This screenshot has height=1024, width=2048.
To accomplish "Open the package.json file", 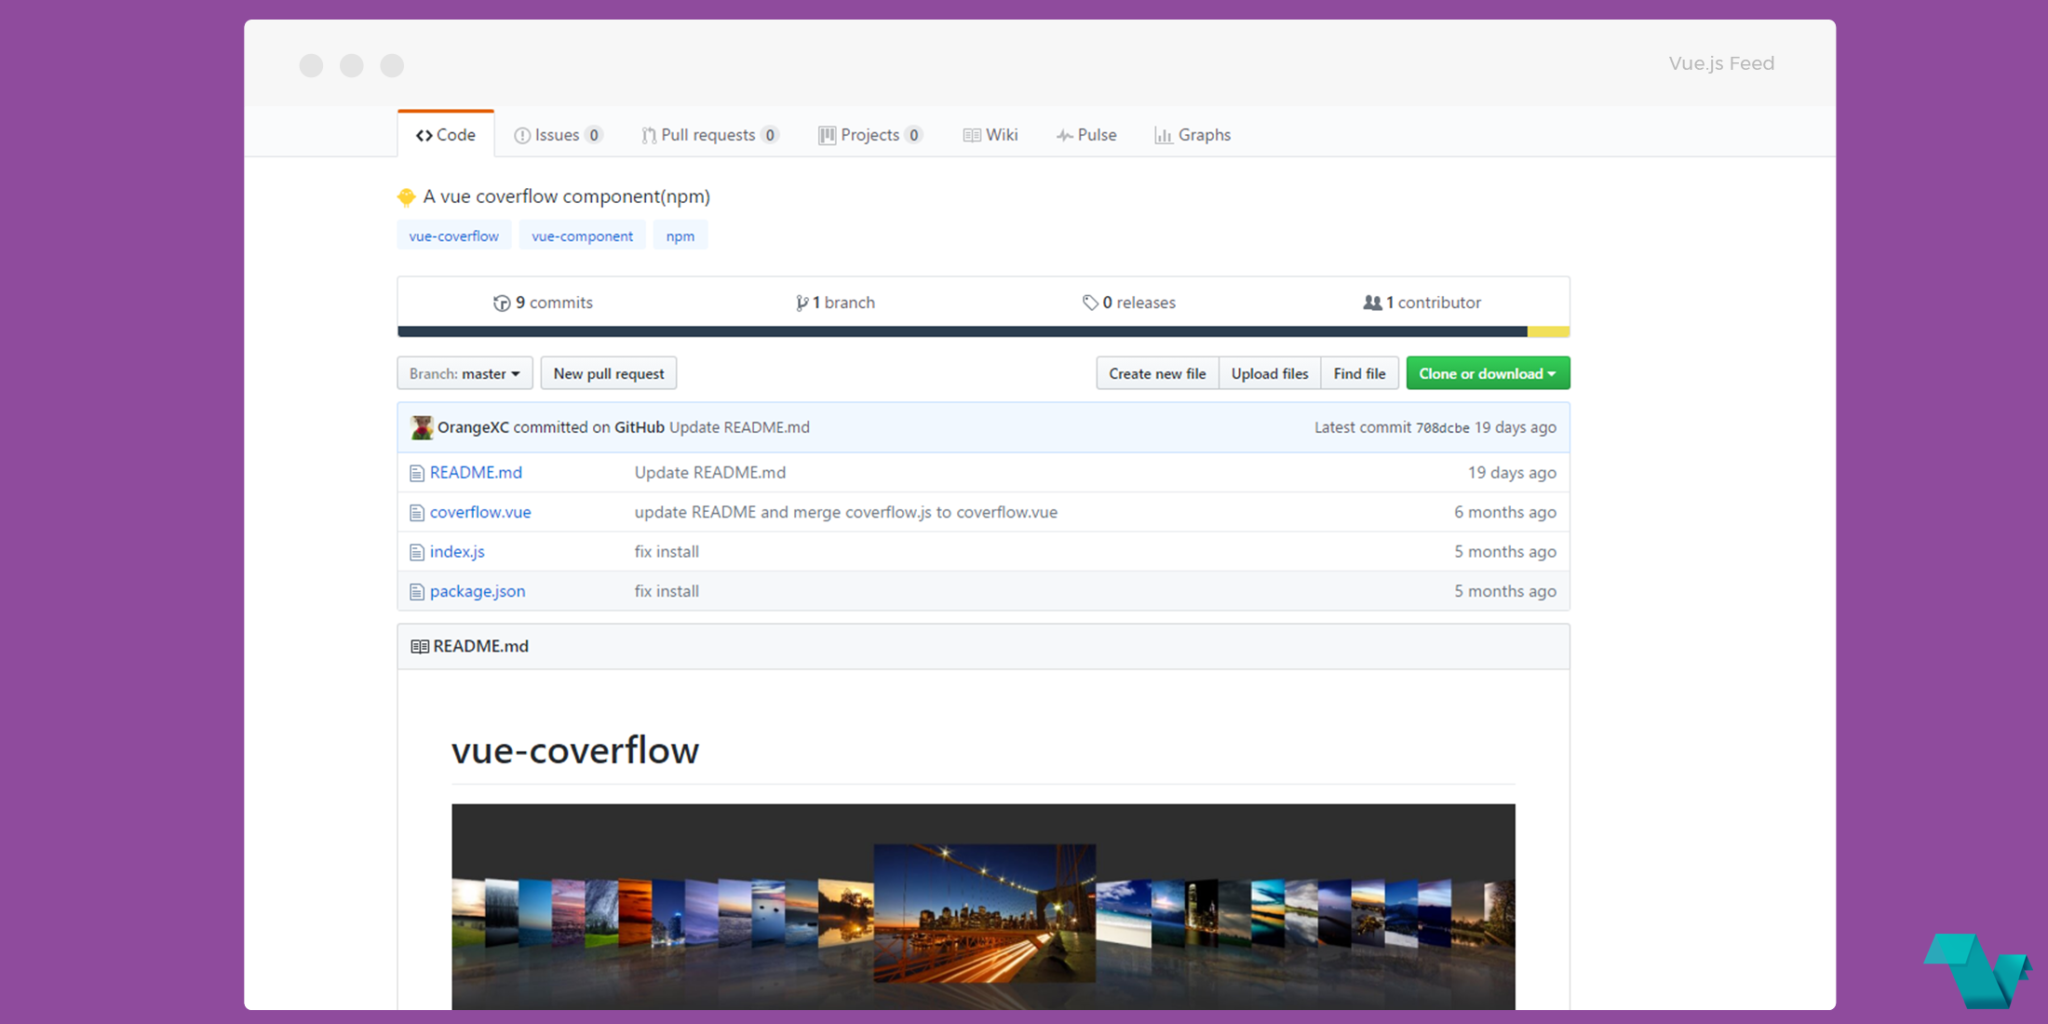I will pyautogui.click(x=477, y=591).
